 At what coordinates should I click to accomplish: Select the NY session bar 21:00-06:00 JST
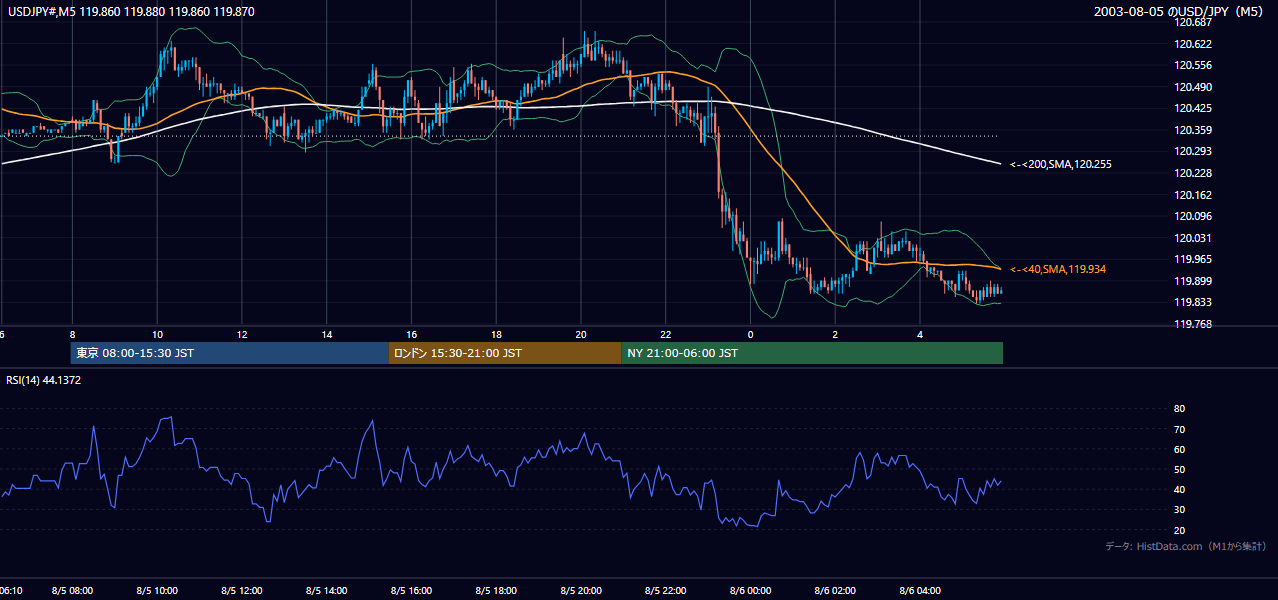(x=812, y=353)
